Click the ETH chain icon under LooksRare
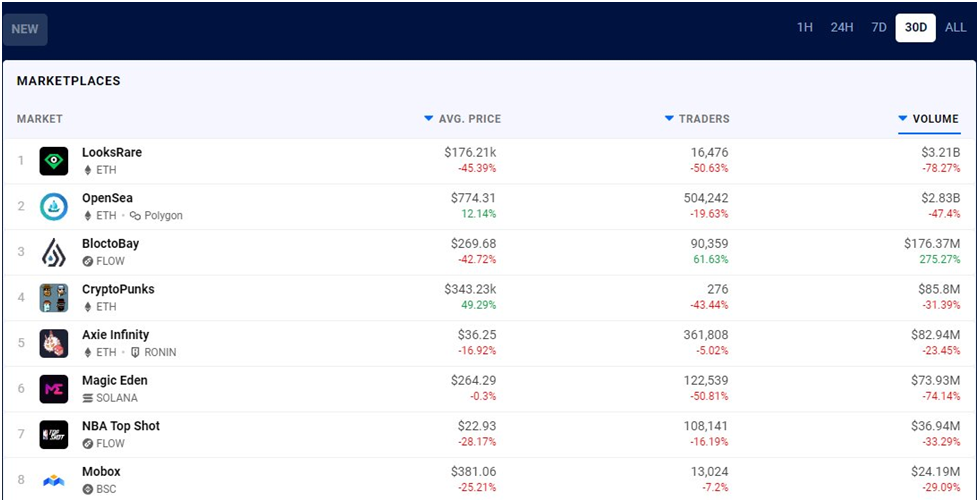Screen dimensions: 979x502 pos(87,170)
